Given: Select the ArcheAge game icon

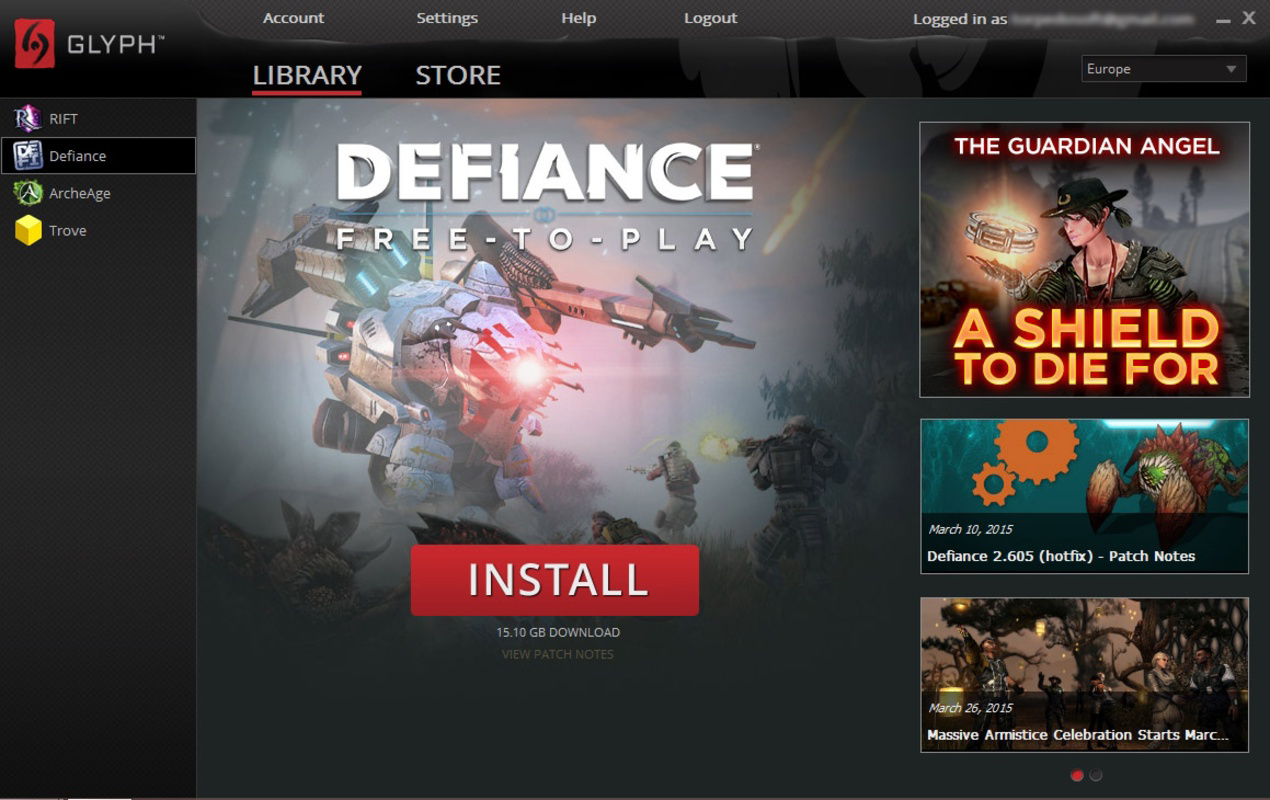Looking at the screenshot, I should pyautogui.click(x=28, y=193).
